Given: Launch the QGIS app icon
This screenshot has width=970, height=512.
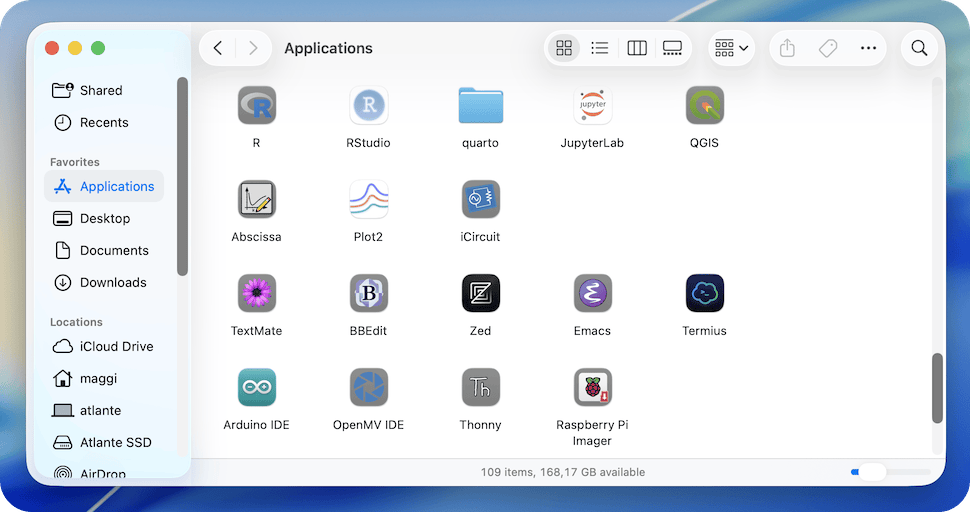Looking at the screenshot, I should tap(705, 105).
